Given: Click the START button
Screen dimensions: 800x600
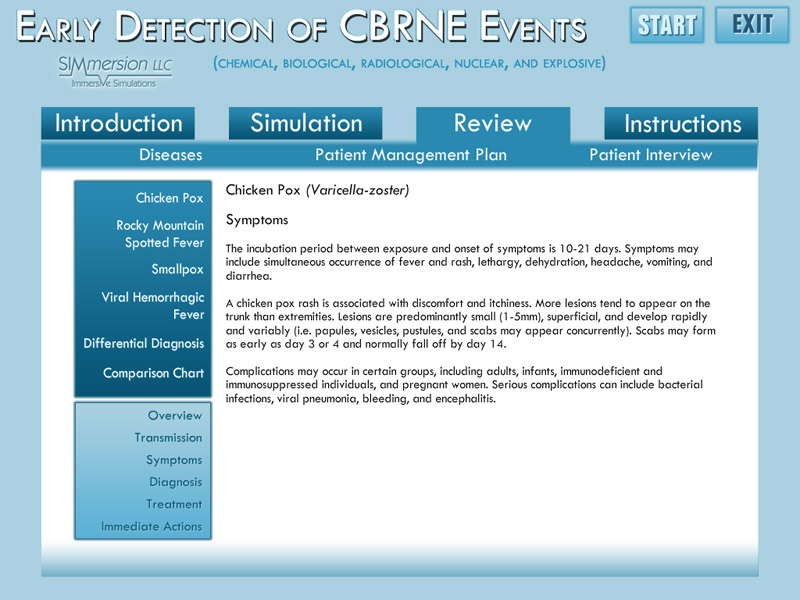Looking at the screenshot, I should pos(667,24).
